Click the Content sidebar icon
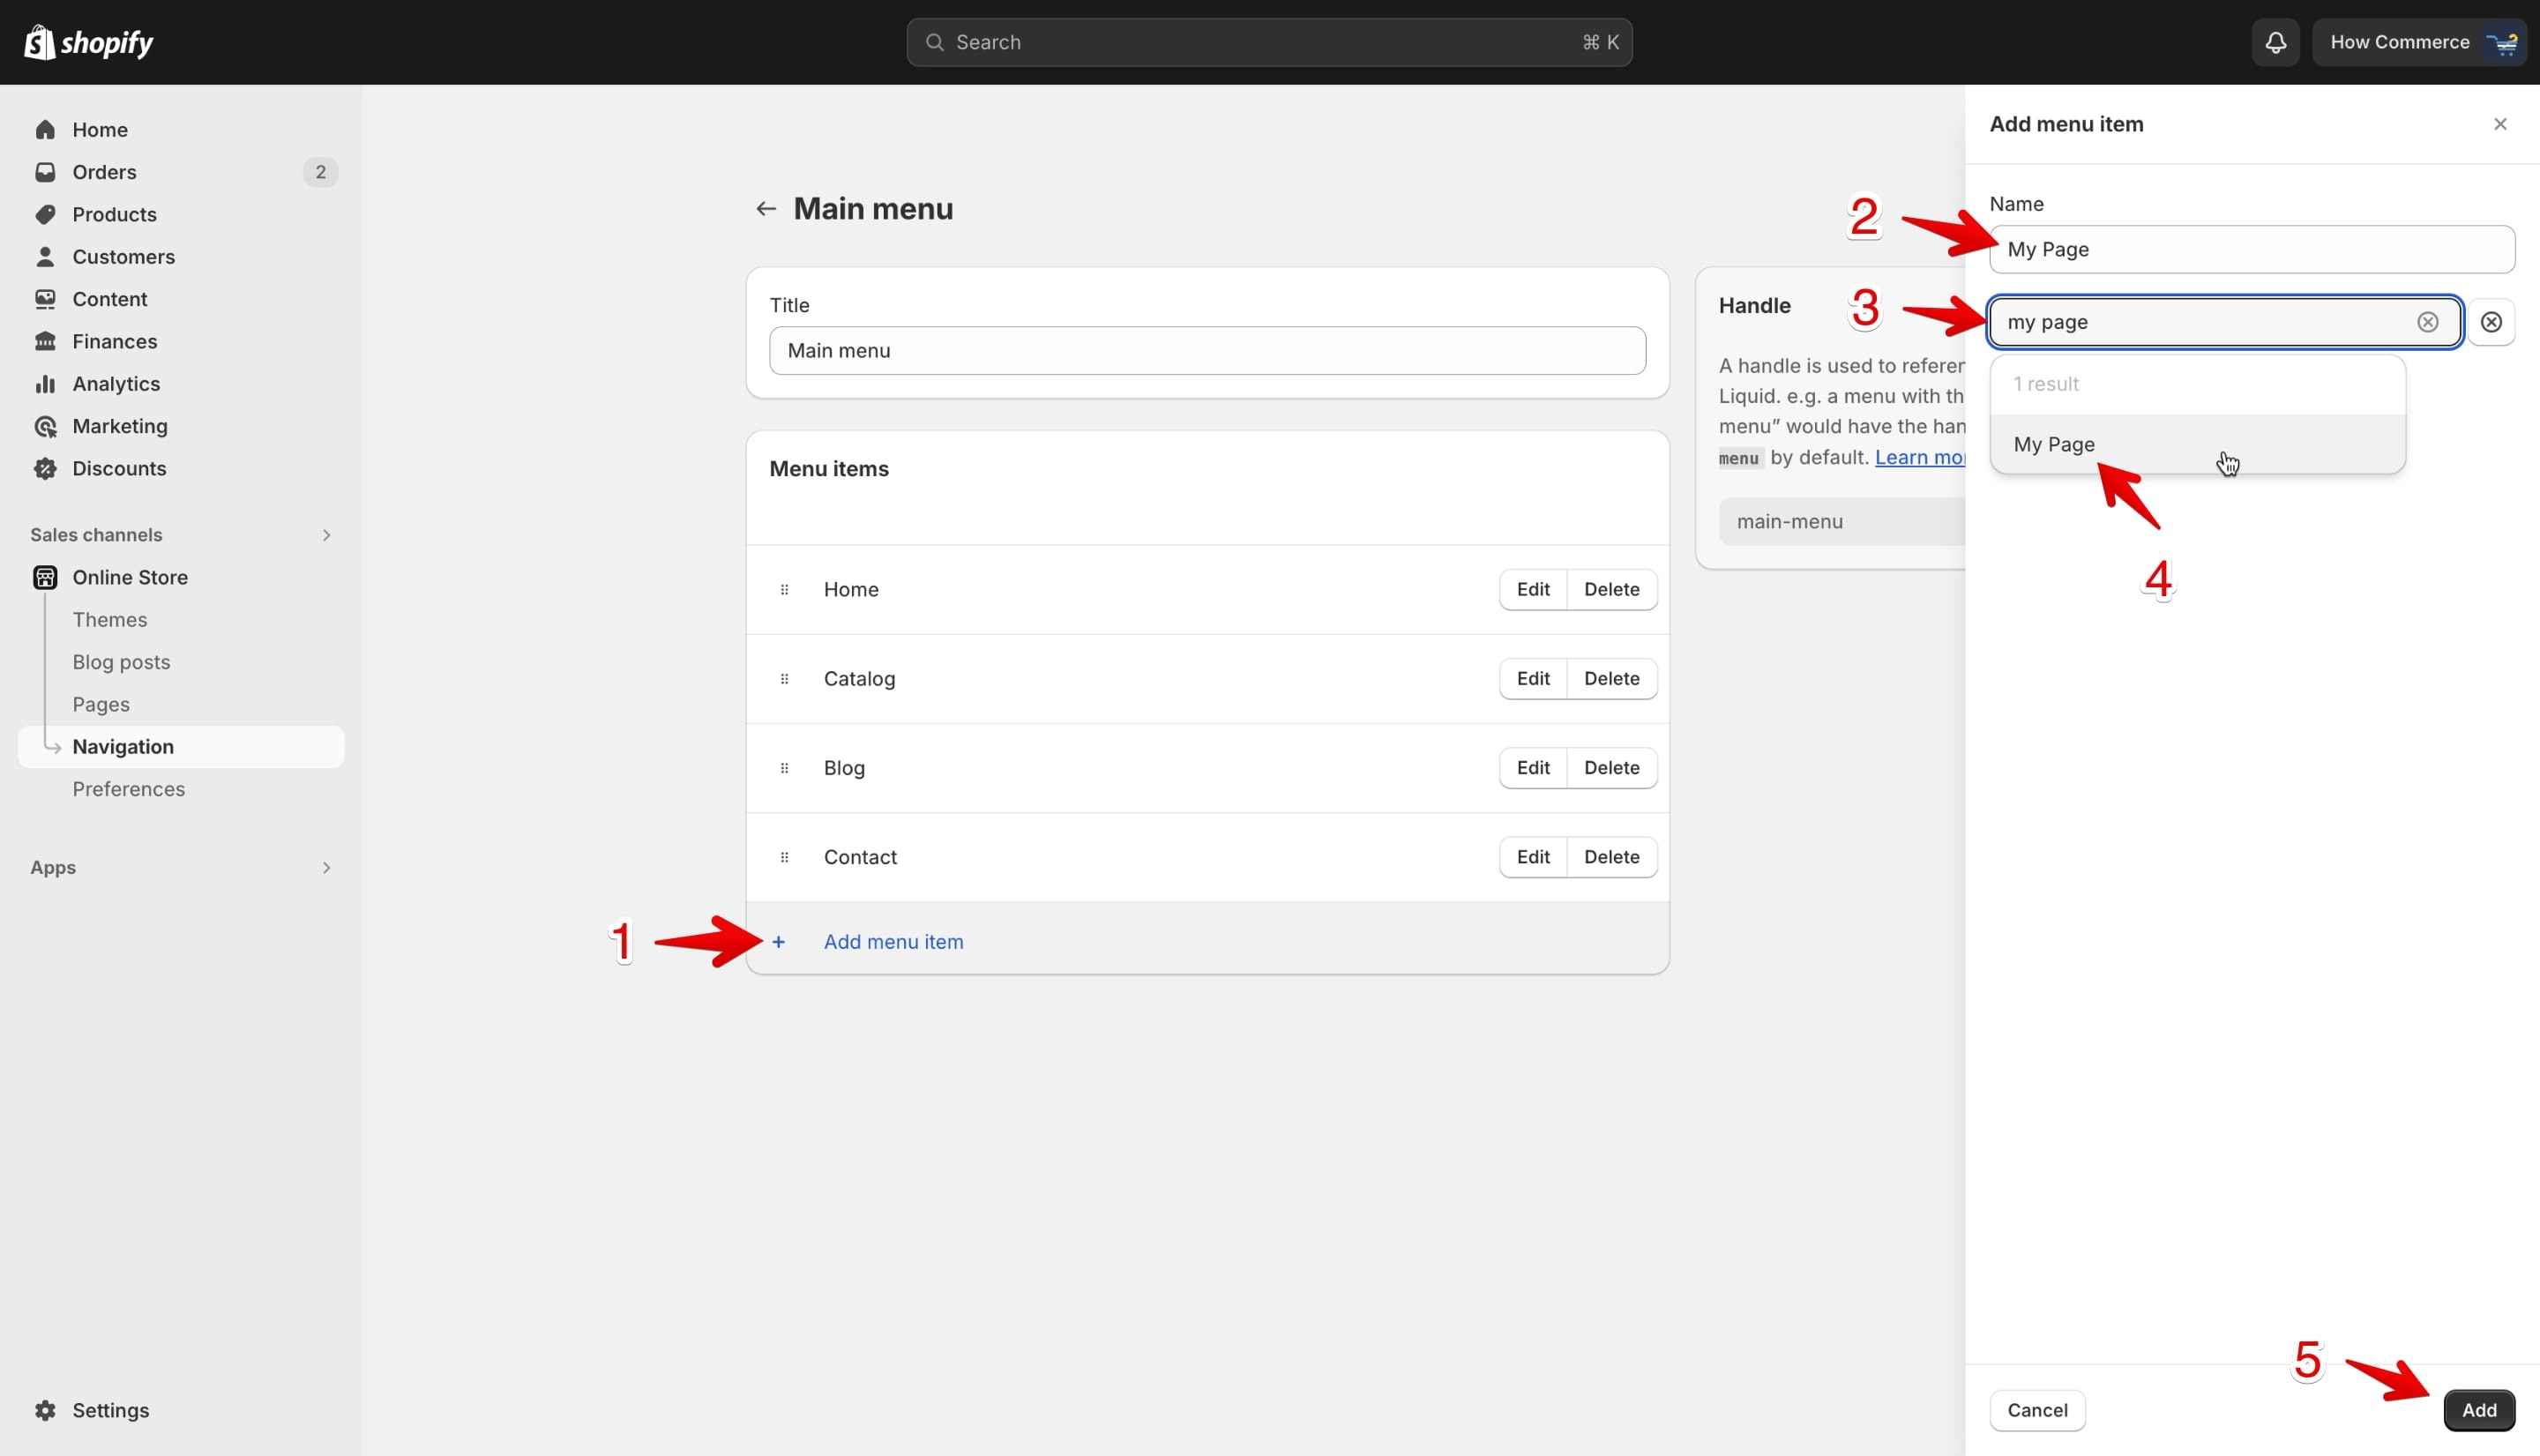This screenshot has width=2540, height=1456. pyautogui.click(x=45, y=299)
